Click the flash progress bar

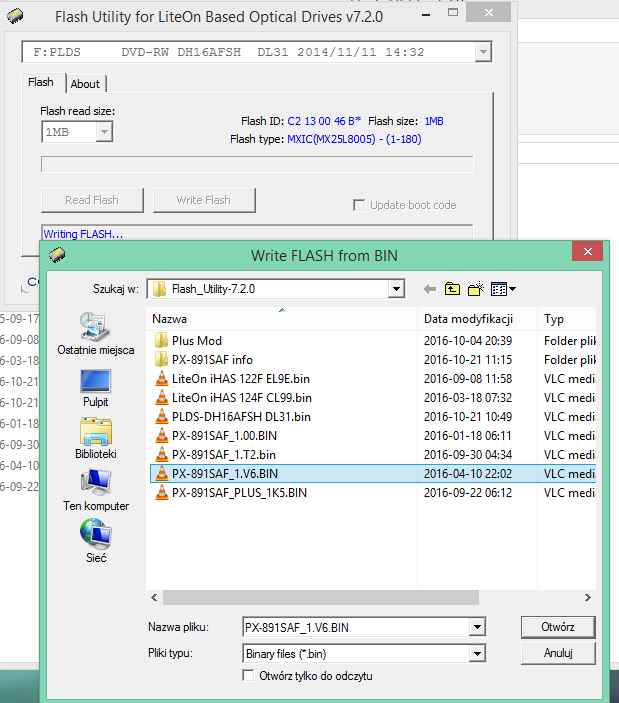[x=257, y=164]
